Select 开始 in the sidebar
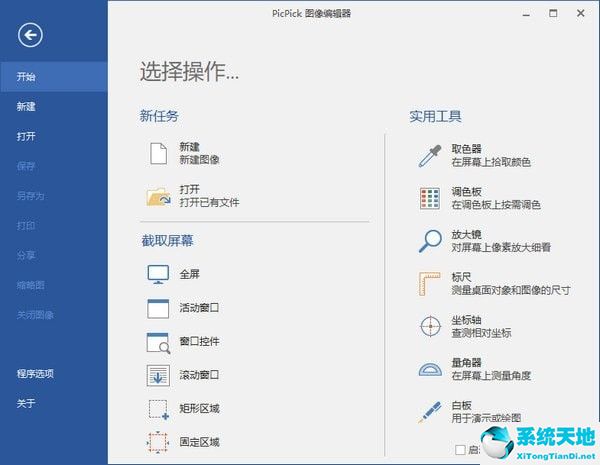Screen dimensions: 600x465 (54, 77)
